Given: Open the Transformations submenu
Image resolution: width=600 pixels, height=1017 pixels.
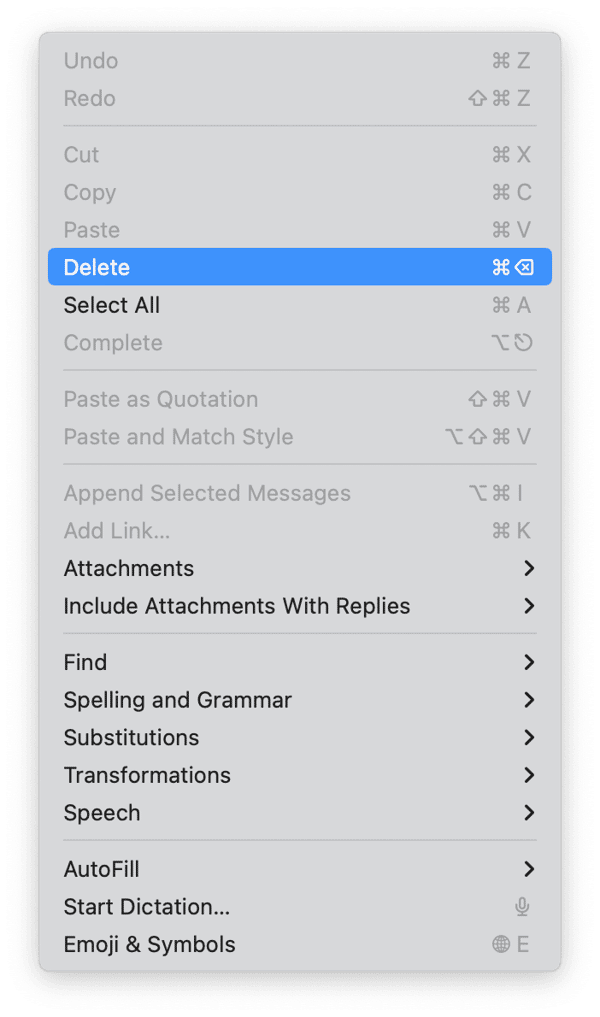Looking at the screenshot, I should [147, 775].
